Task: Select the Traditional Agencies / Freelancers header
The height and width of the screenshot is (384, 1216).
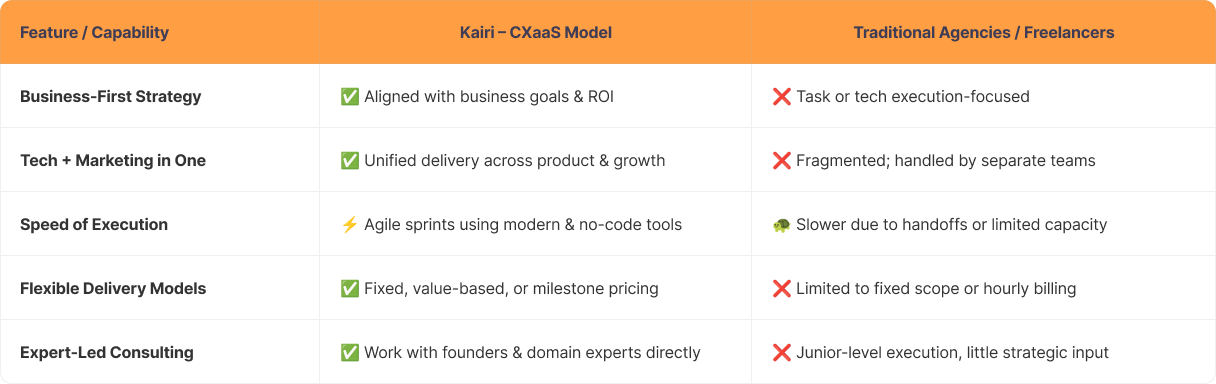Action: point(984,33)
